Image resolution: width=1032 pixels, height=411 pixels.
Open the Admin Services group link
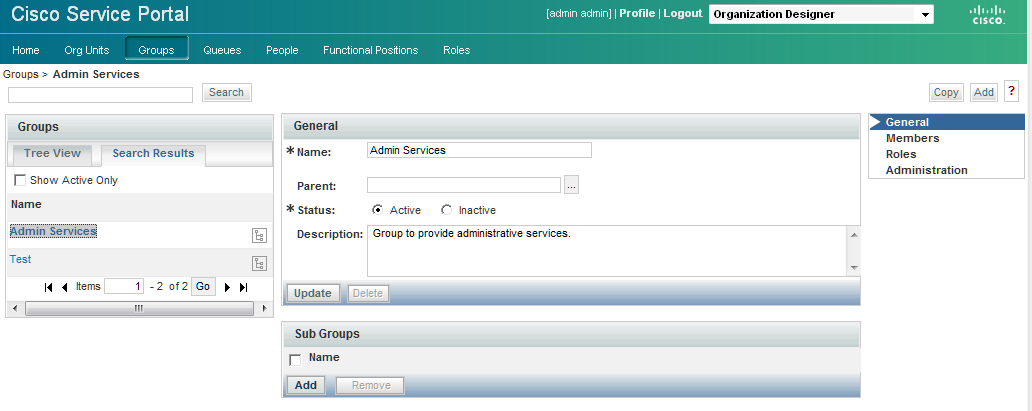pyautogui.click(x=53, y=231)
